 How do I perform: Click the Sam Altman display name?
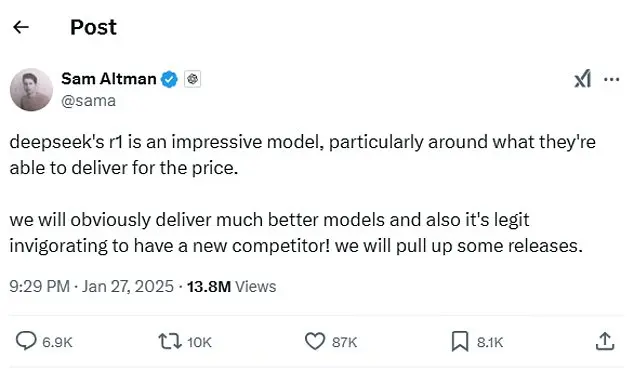click(109, 78)
